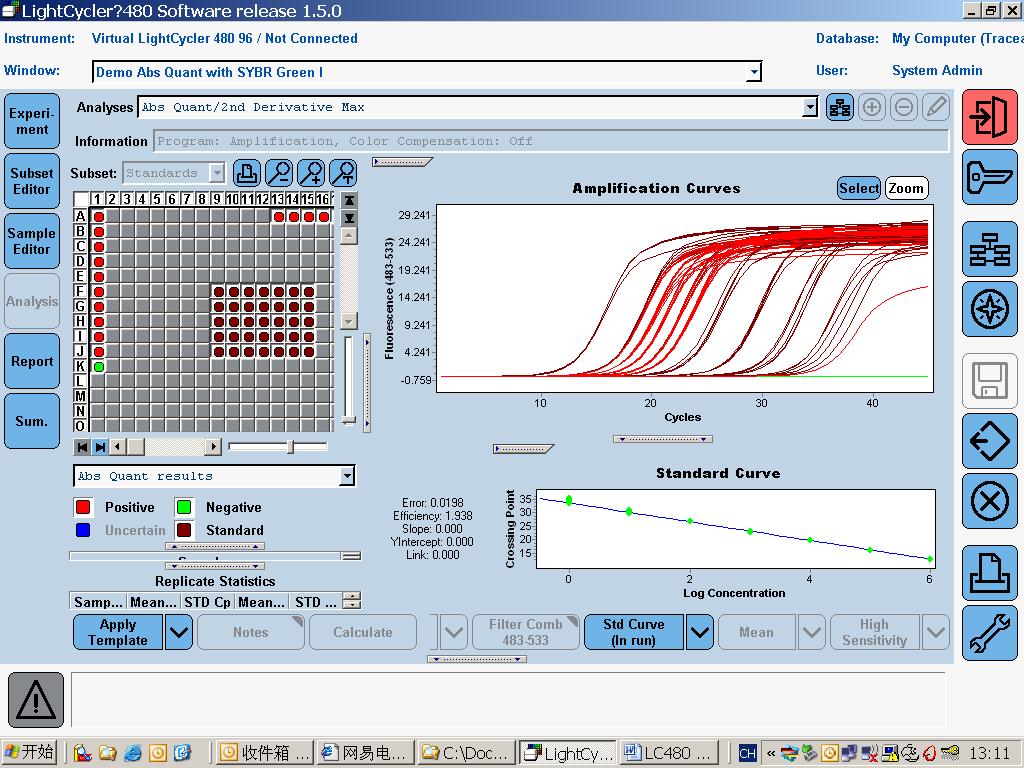Viewport: 1024px width, 768px height.
Task: Click the skip-to-last-column icon below the plate
Action: tap(100, 447)
